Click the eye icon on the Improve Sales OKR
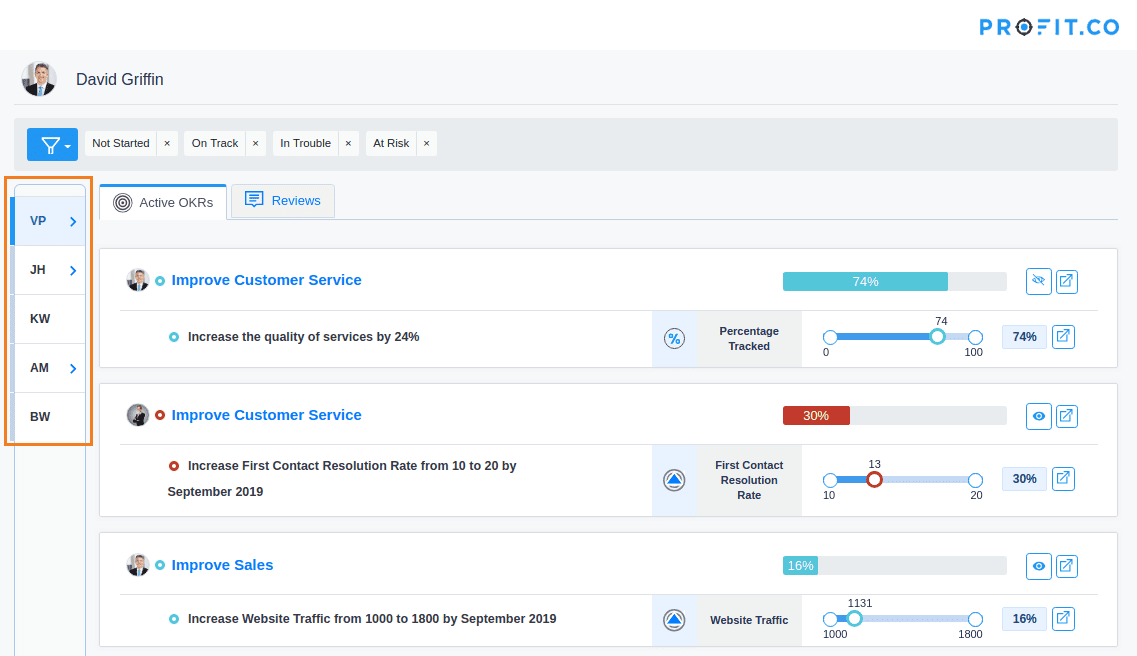The image size is (1137, 656). point(1038,565)
